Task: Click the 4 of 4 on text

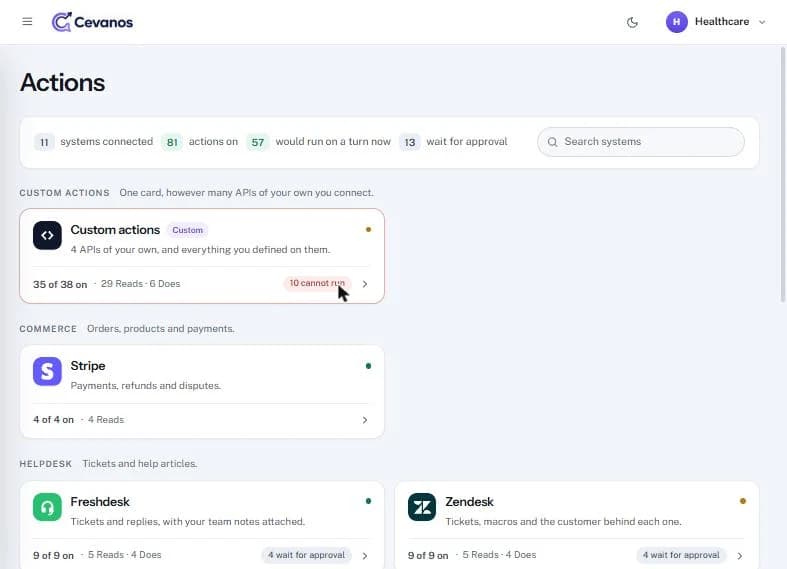Action: click(53, 420)
